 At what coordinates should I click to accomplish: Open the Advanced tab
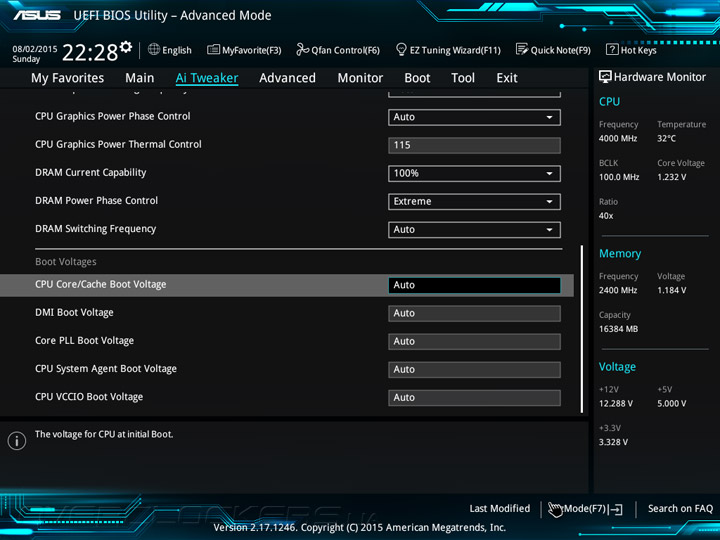coord(287,78)
